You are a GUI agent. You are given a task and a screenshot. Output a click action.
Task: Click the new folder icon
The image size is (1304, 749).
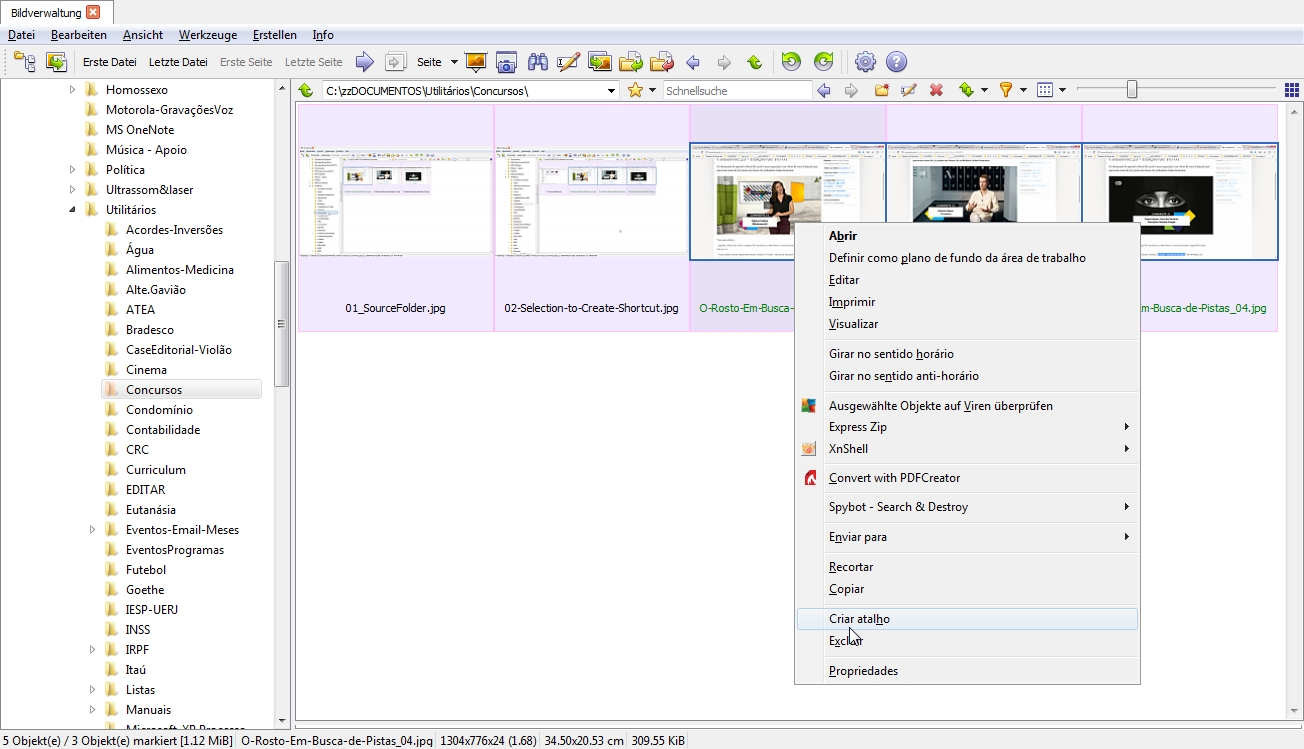882,90
